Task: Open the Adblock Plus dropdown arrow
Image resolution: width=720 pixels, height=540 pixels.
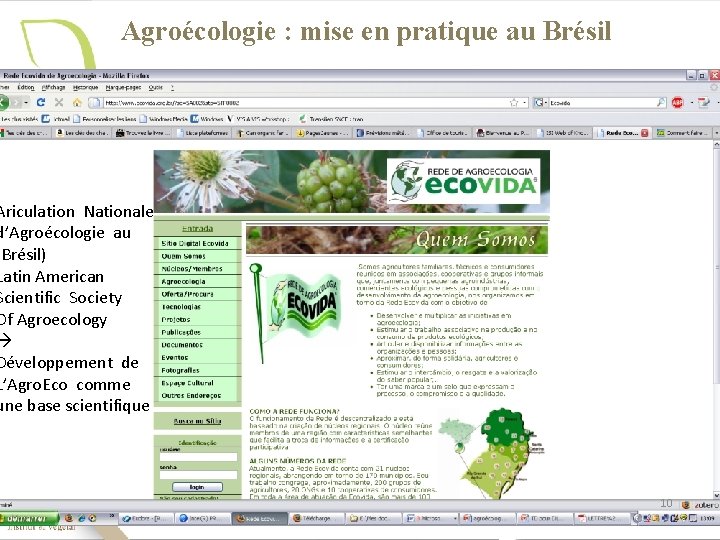Action: (691, 103)
